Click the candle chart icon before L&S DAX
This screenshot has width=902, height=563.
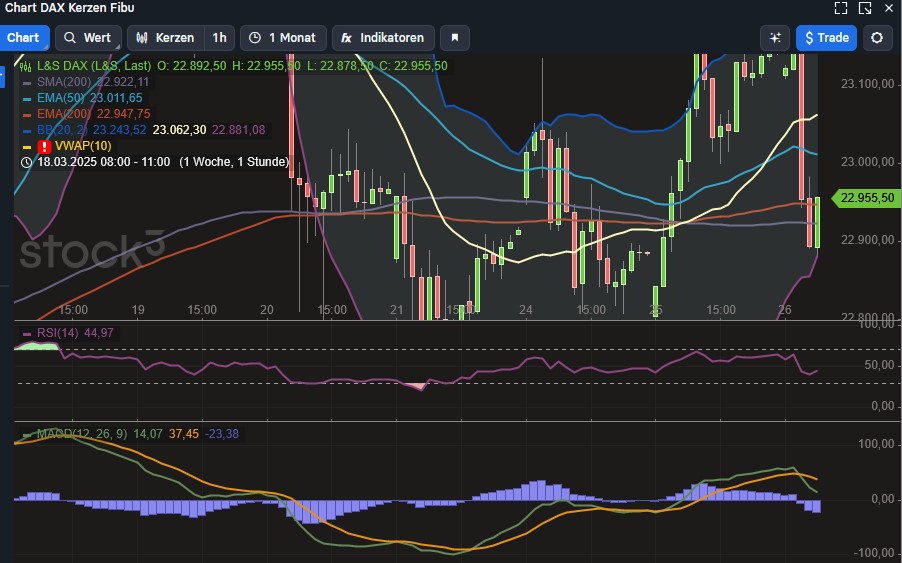point(26,66)
